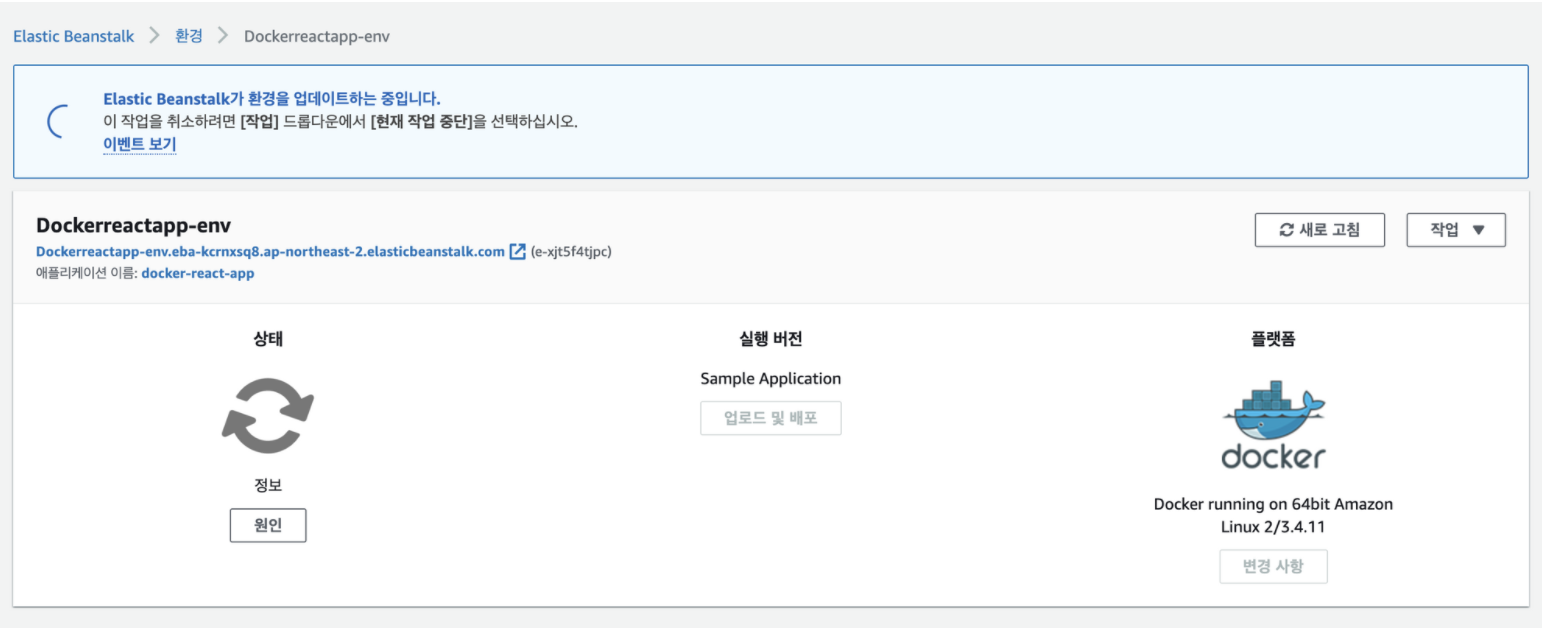Click the 새로 고침 refresh button
This screenshot has width=1542, height=628.
pyautogui.click(x=1320, y=230)
